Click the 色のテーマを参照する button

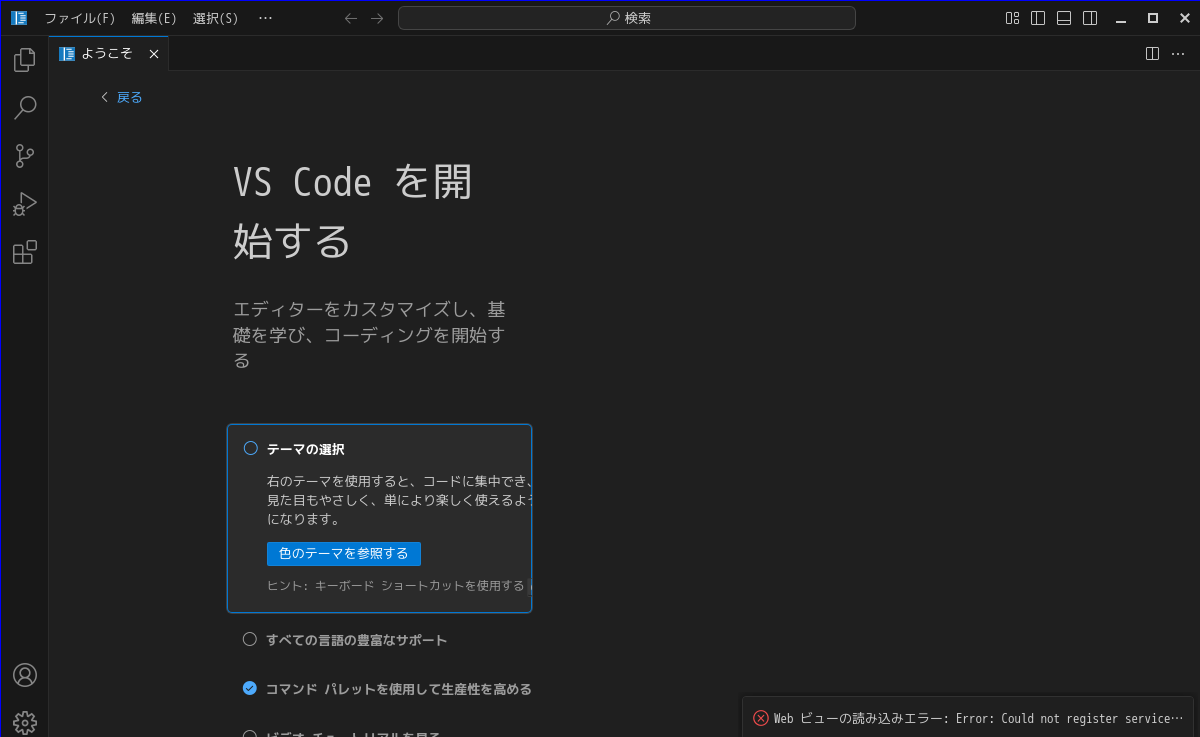344,554
